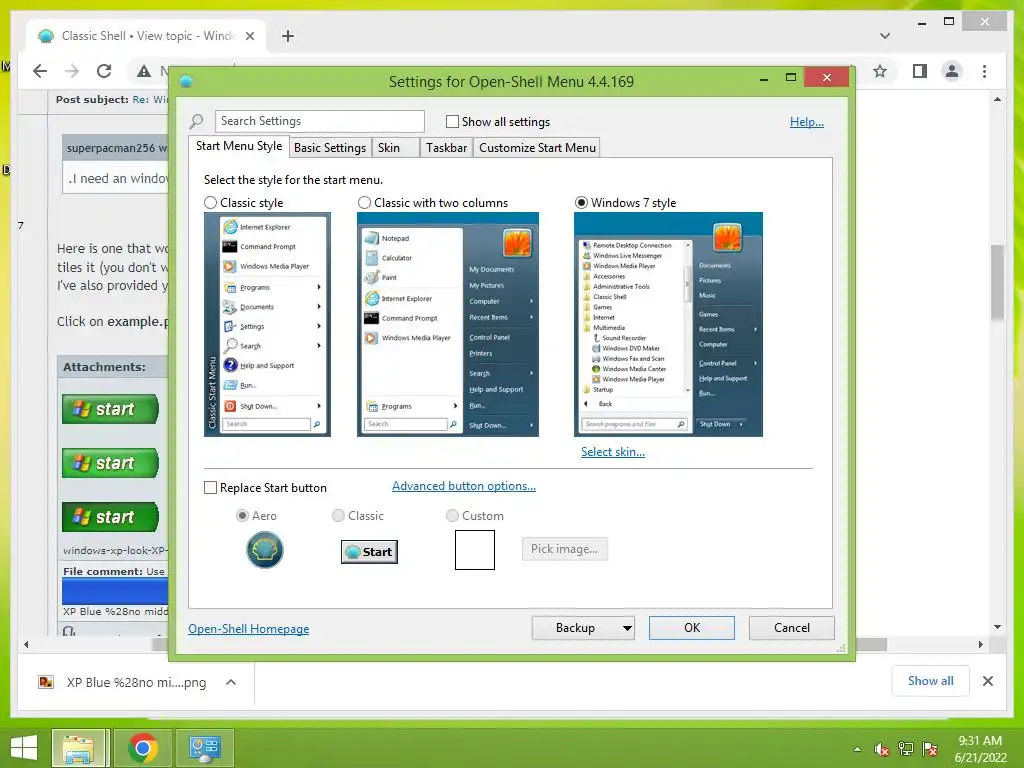Open the Windows Start button on taskbar
The width and height of the screenshot is (1024, 768).
[24, 748]
